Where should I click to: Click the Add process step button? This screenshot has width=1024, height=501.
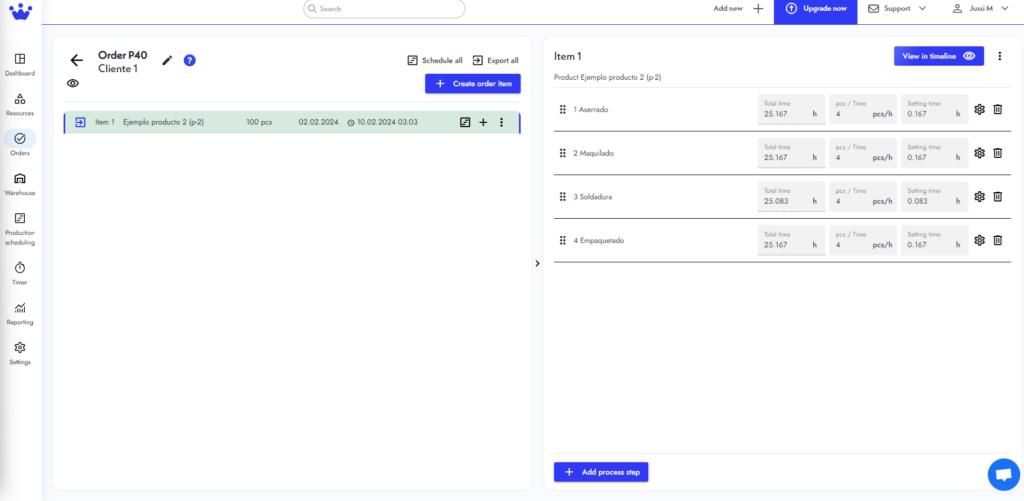[601, 472]
